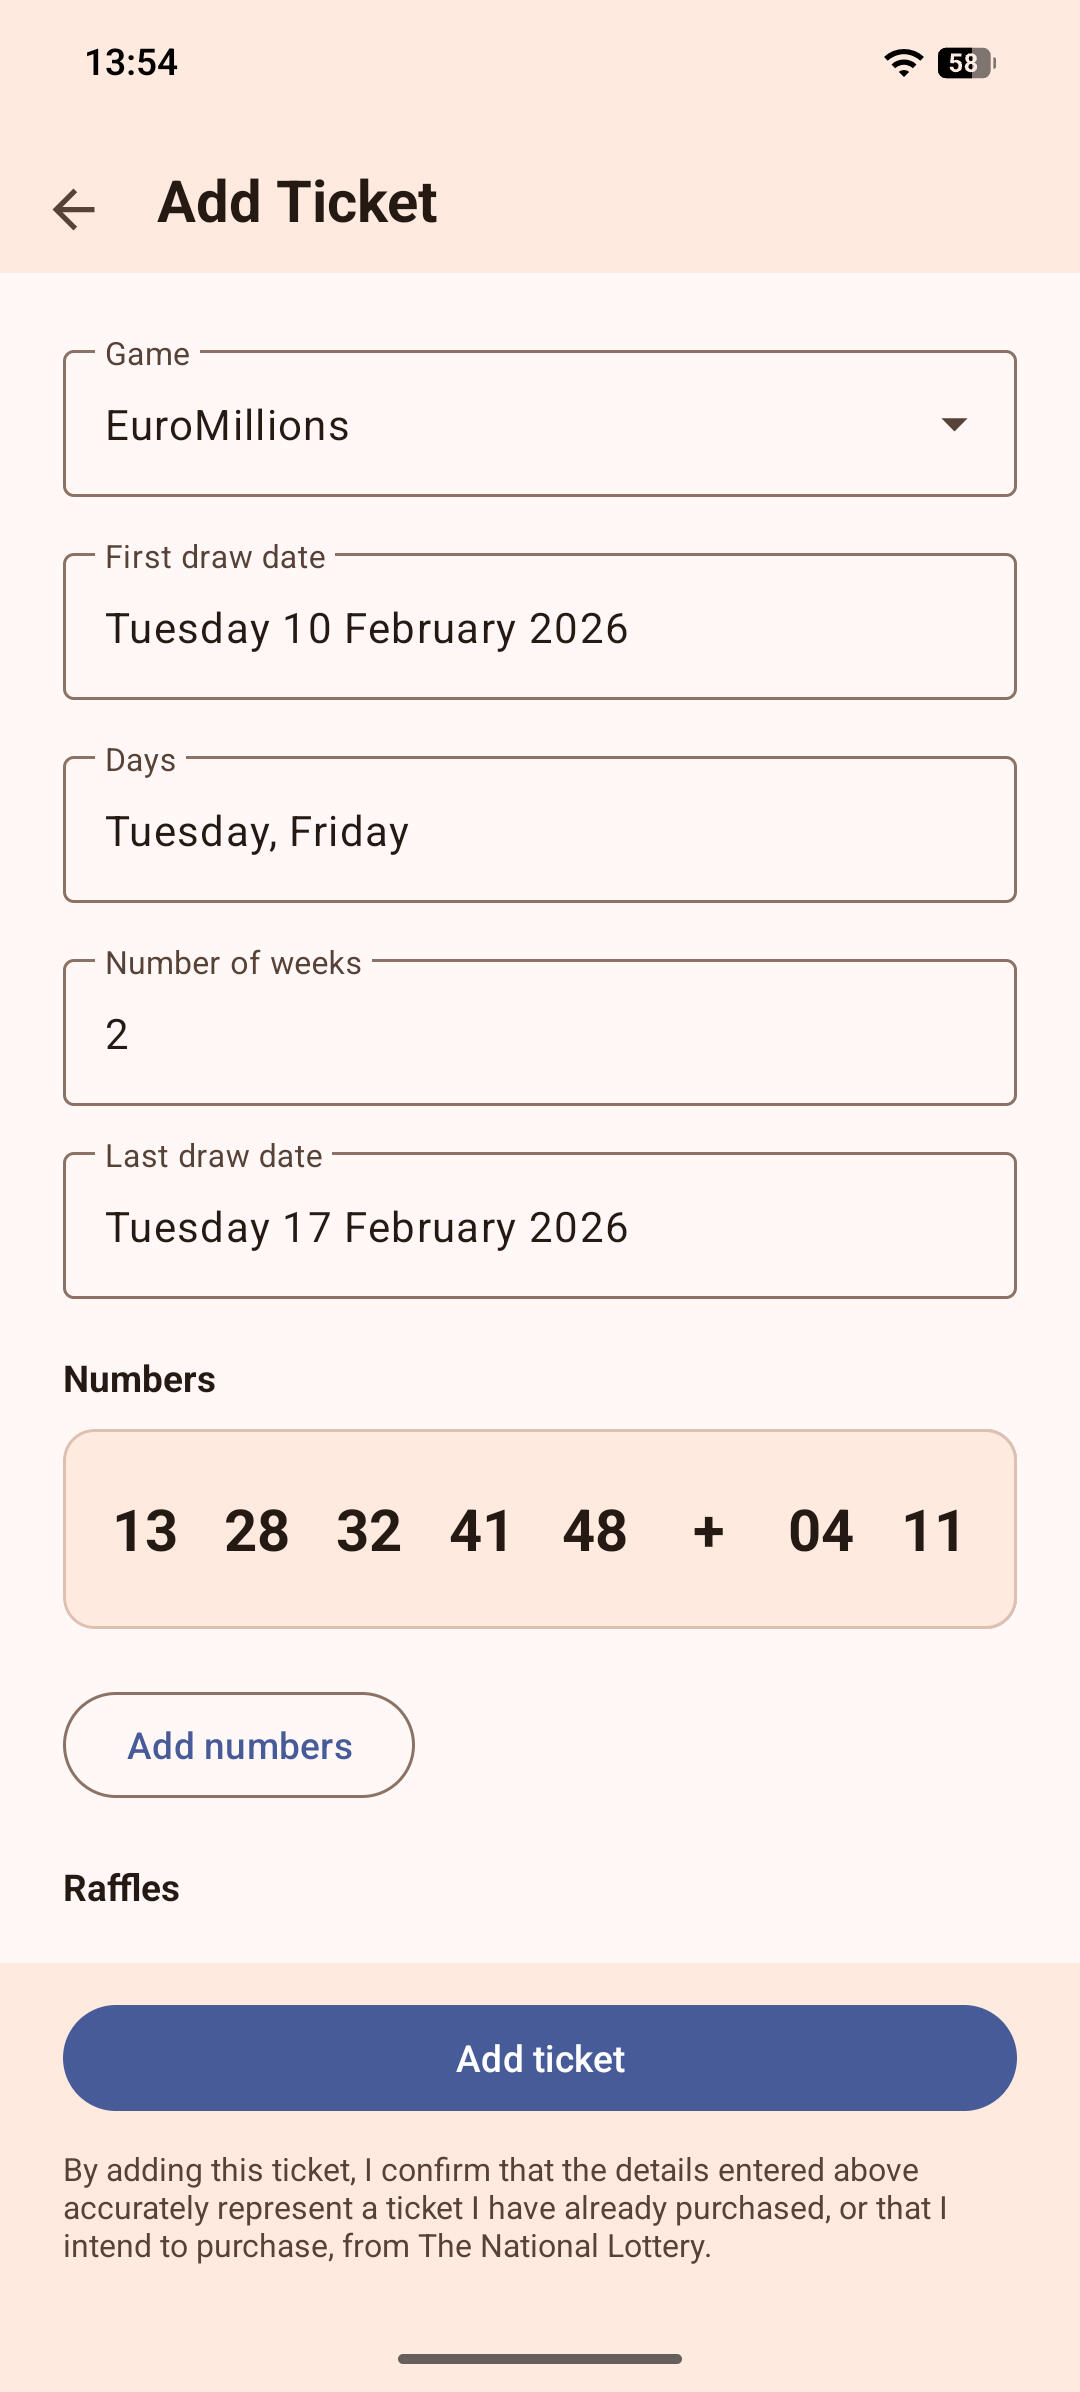Tap main number 13 in numbers card
Viewport: 1080px width, 2392px height.
tap(145, 1531)
